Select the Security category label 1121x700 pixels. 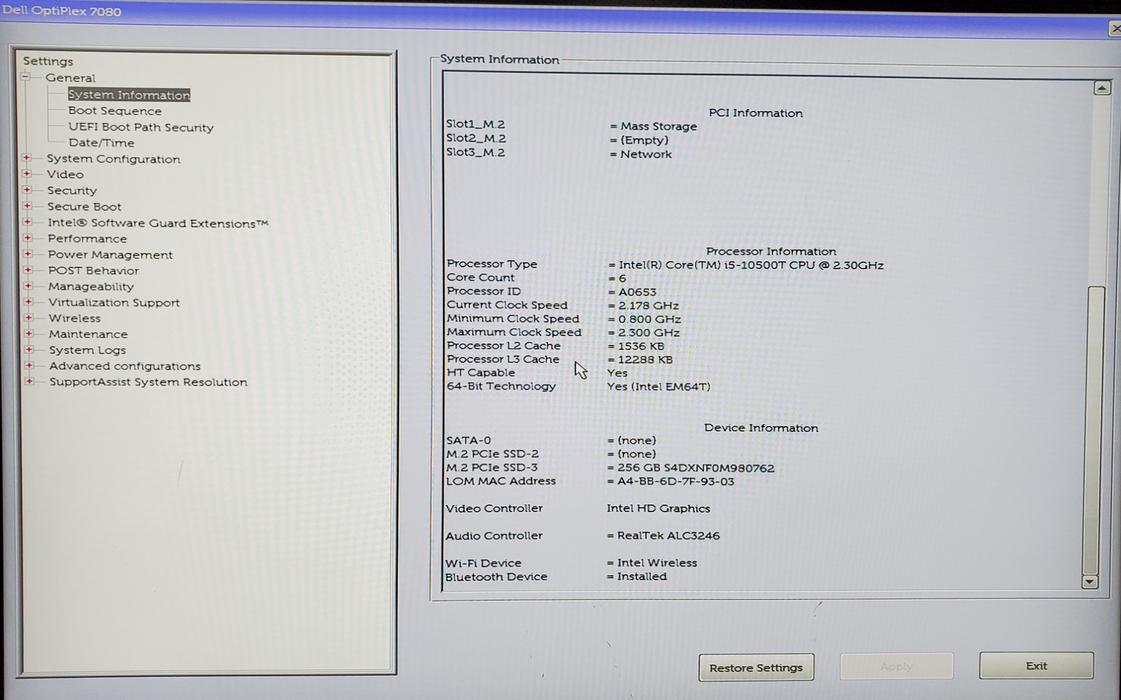click(x=71, y=190)
